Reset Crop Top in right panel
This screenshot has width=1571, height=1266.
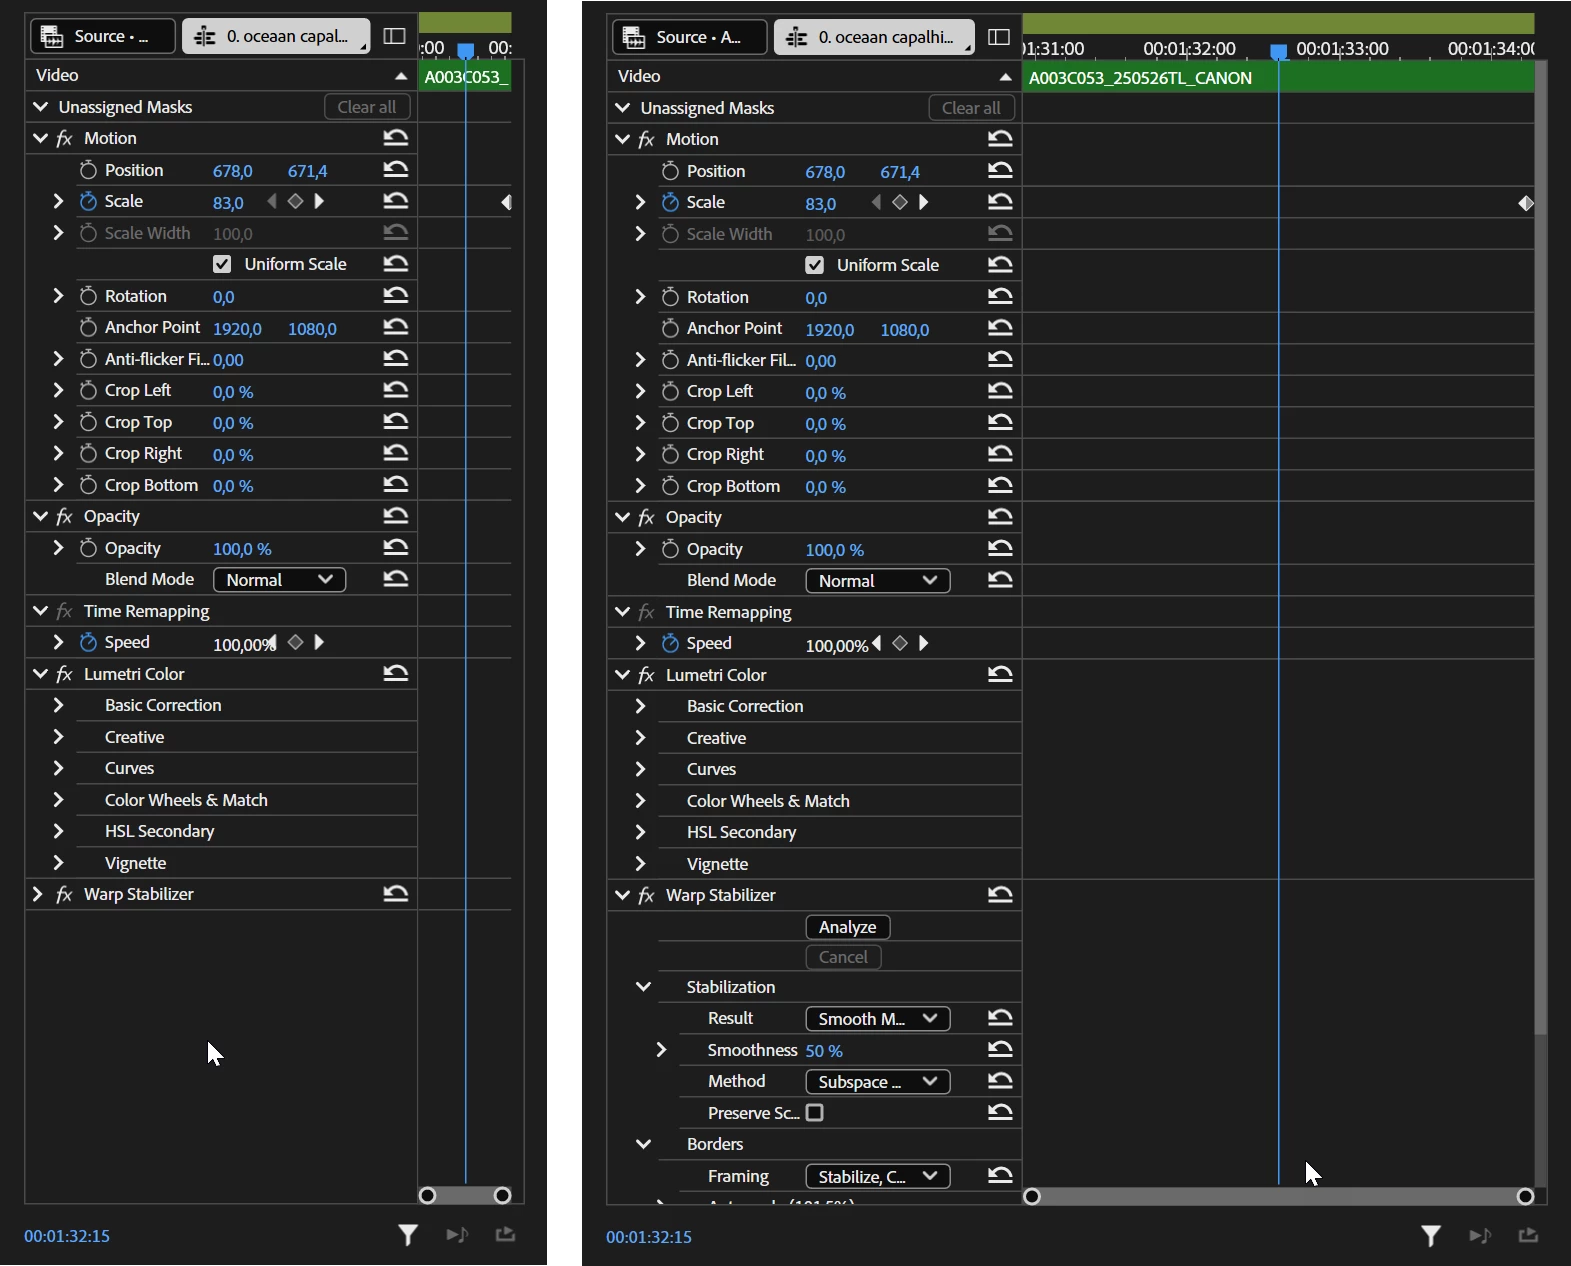click(1000, 423)
